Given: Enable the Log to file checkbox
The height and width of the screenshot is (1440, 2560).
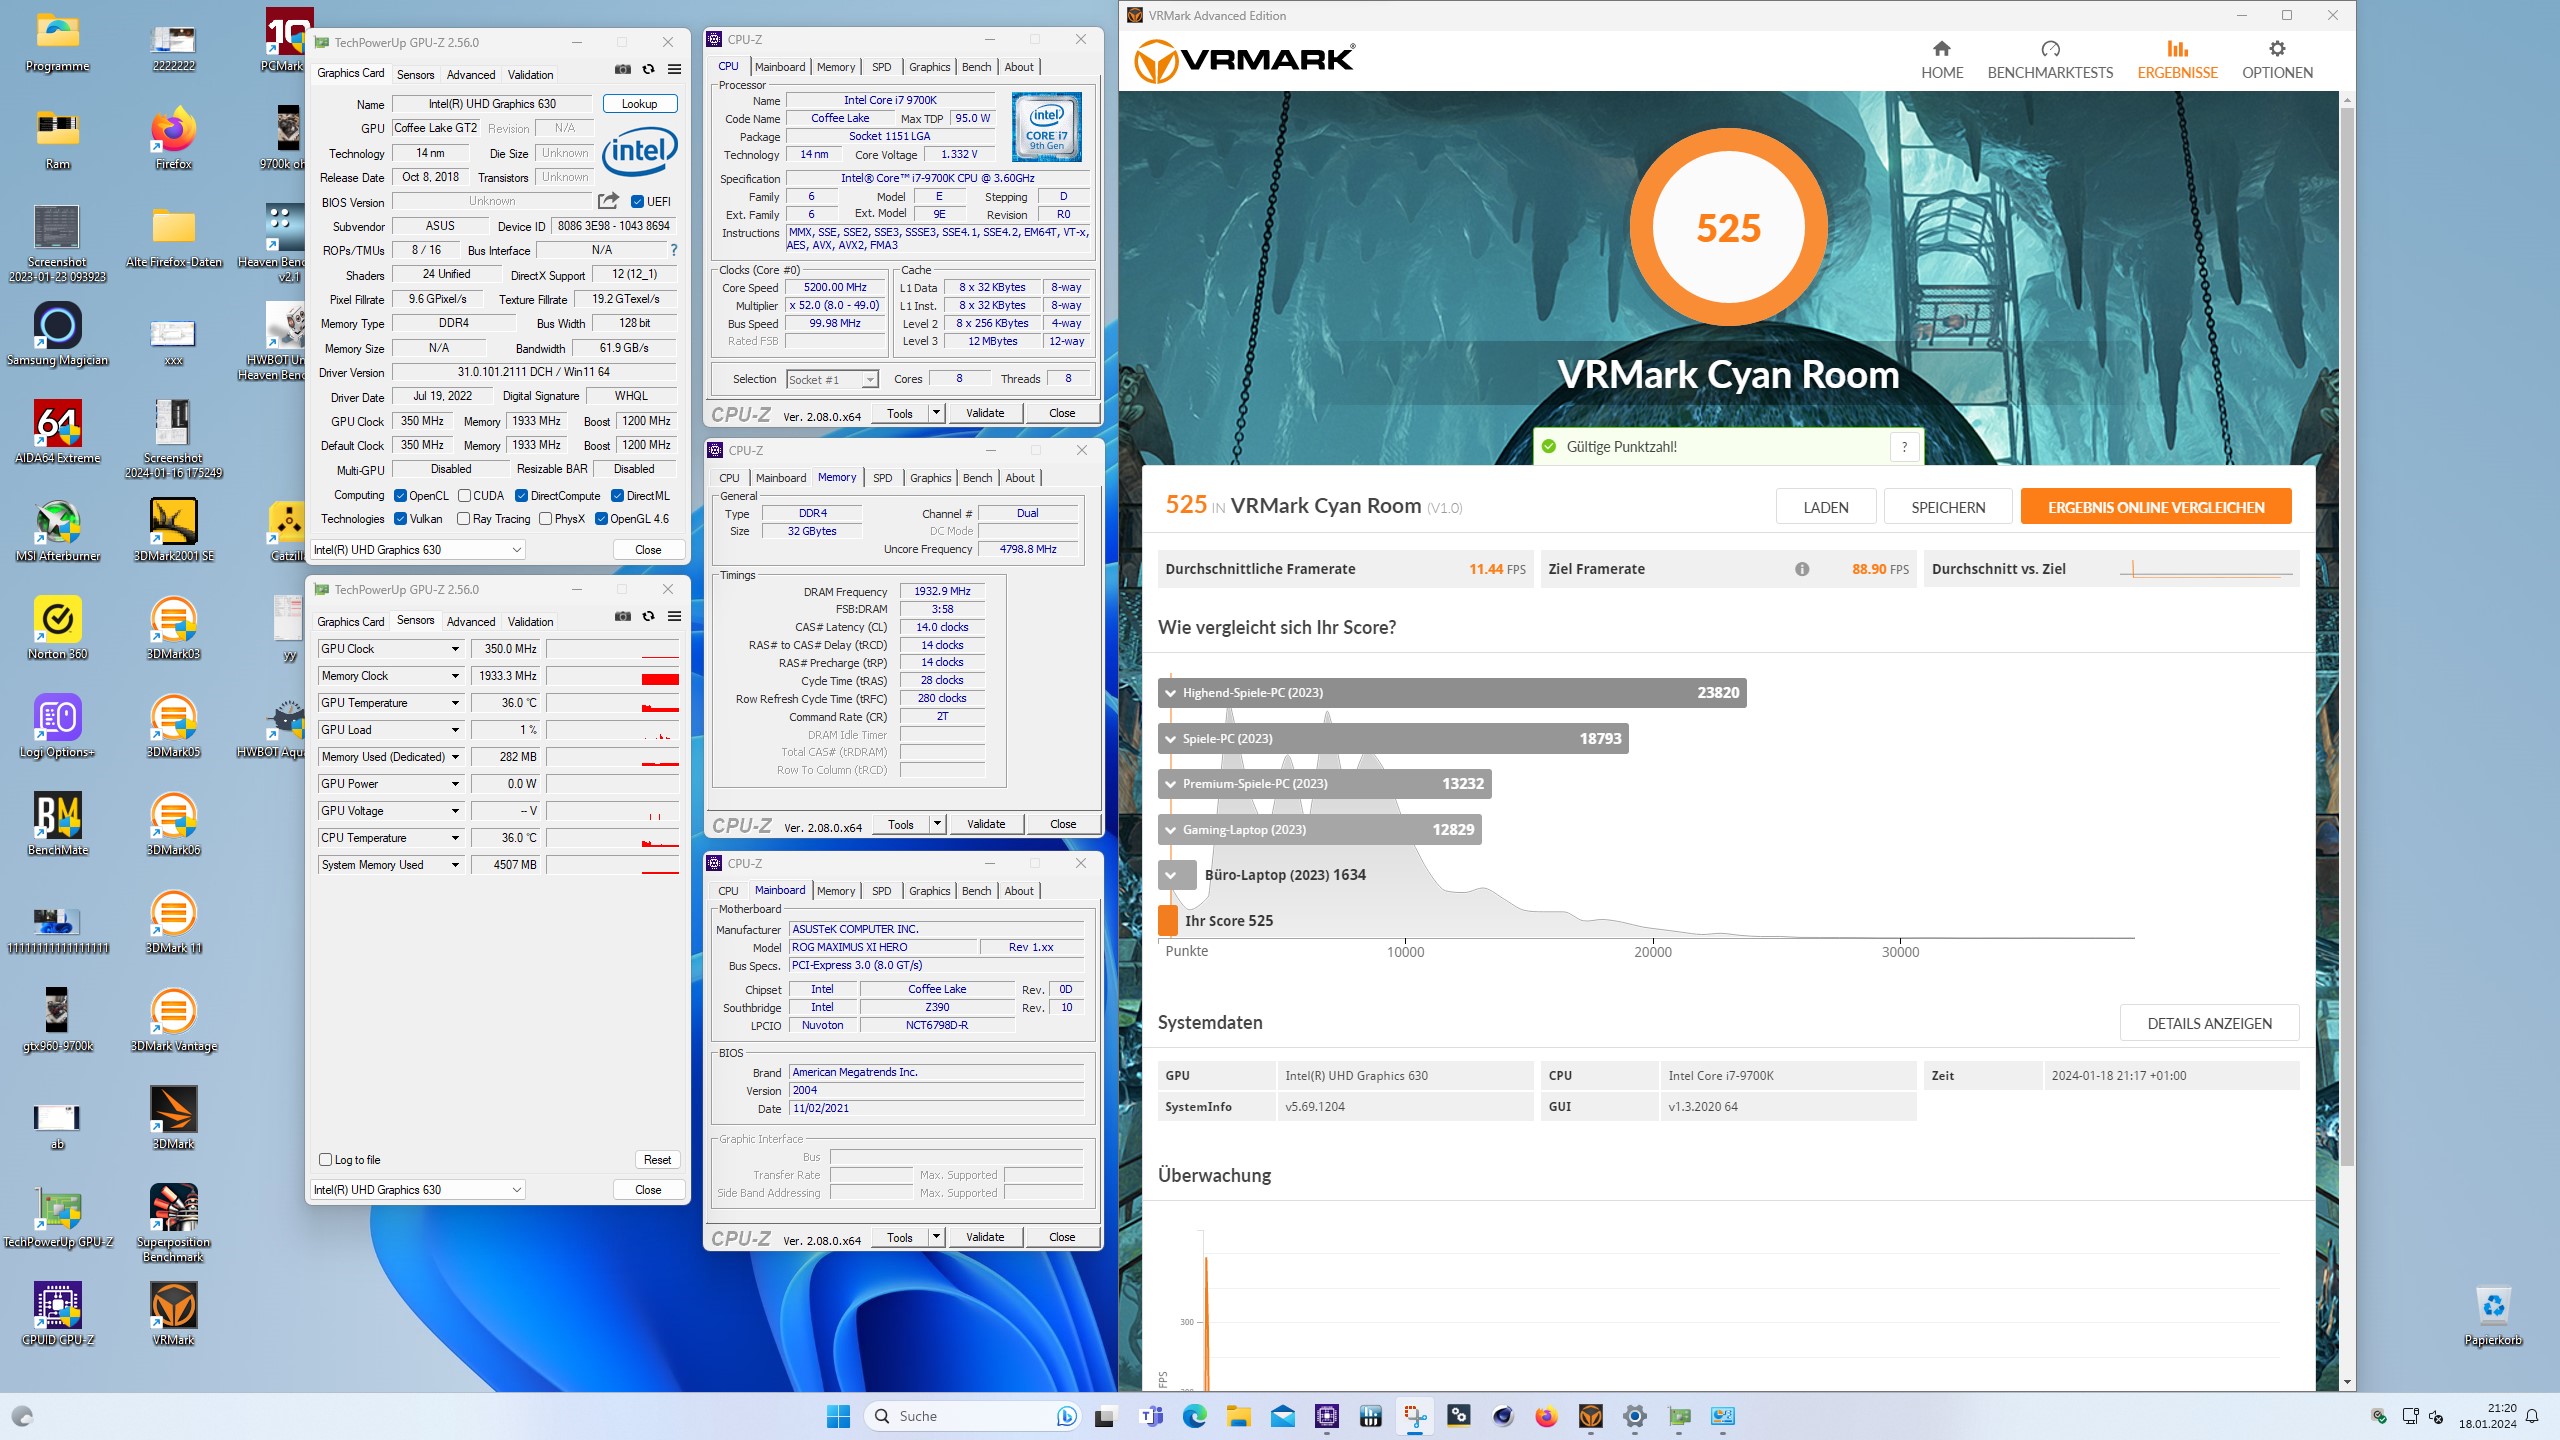Looking at the screenshot, I should [325, 1160].
